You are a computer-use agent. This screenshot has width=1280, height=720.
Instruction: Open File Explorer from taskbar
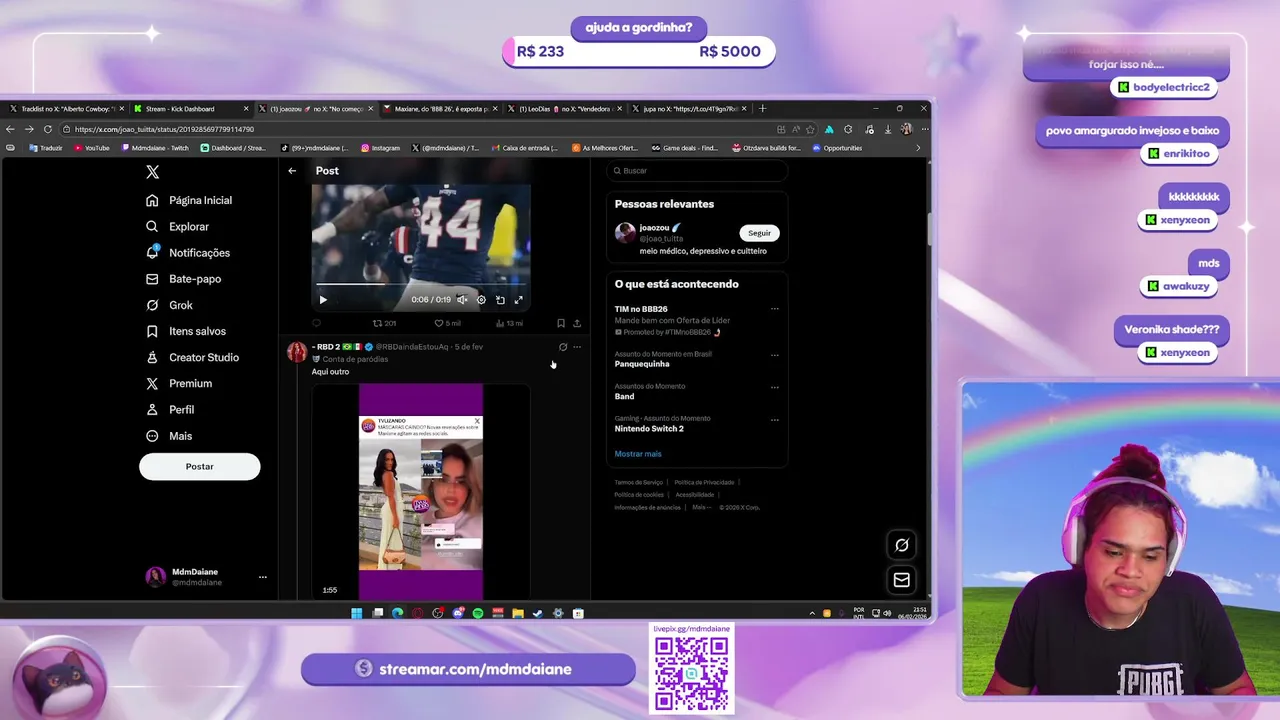[x=518, y=613]
